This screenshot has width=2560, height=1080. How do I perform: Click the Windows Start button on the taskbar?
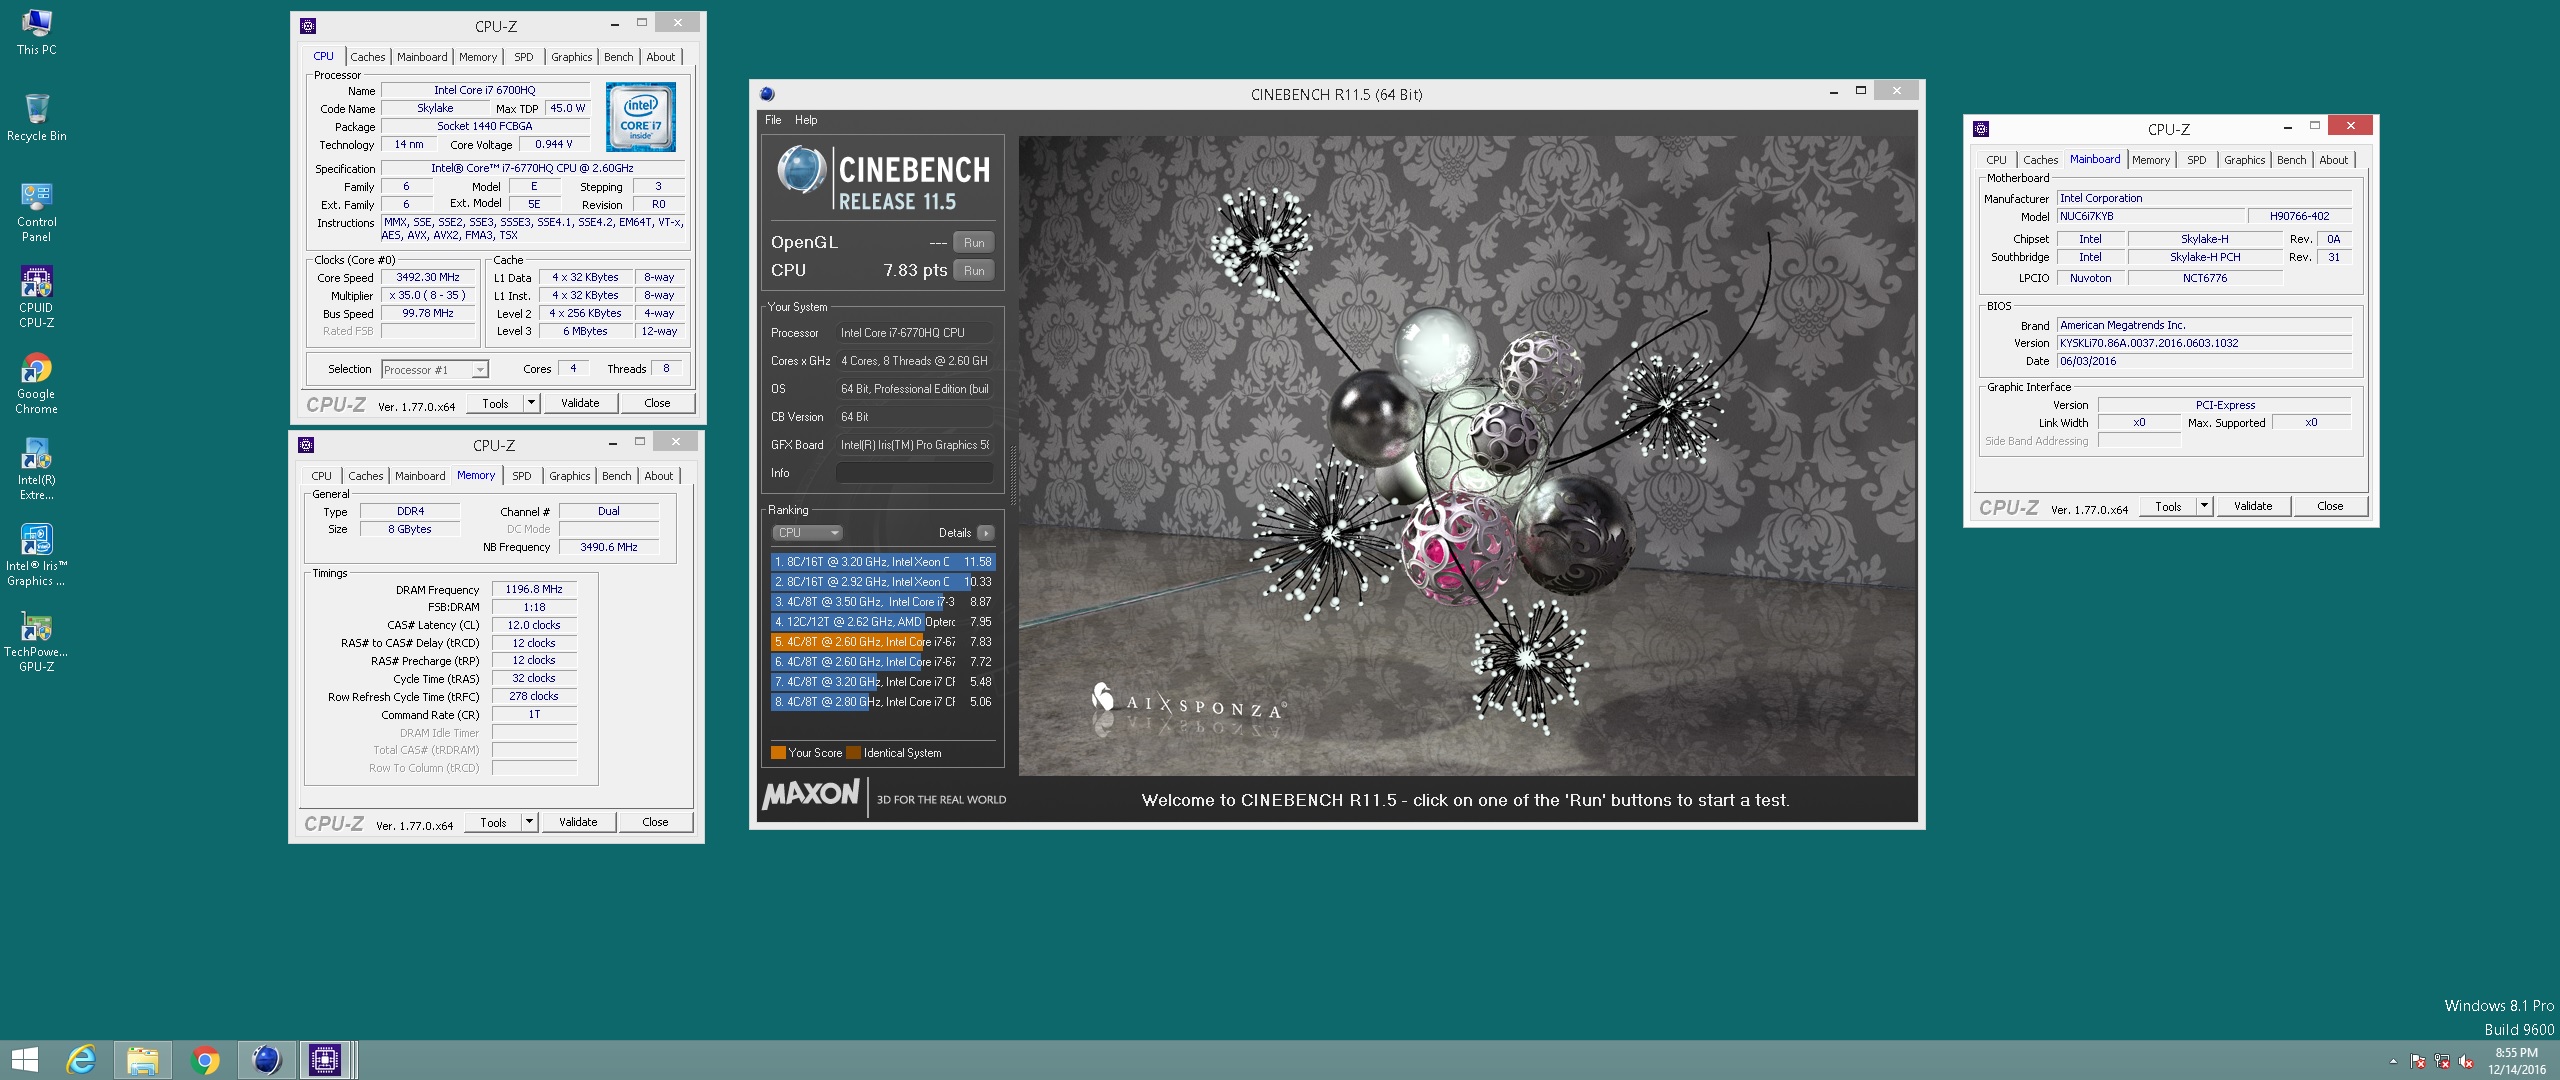click(24, 1060)
